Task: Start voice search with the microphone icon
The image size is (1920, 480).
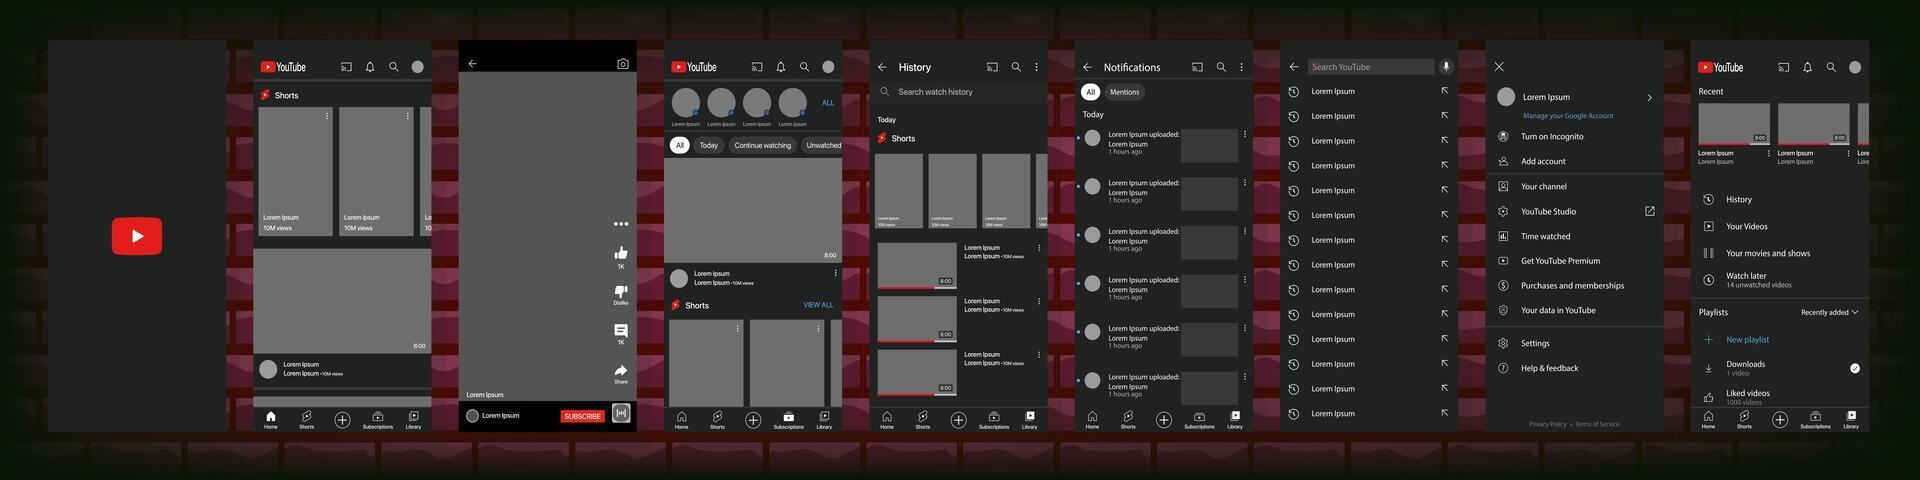Action: point(1445,67)
